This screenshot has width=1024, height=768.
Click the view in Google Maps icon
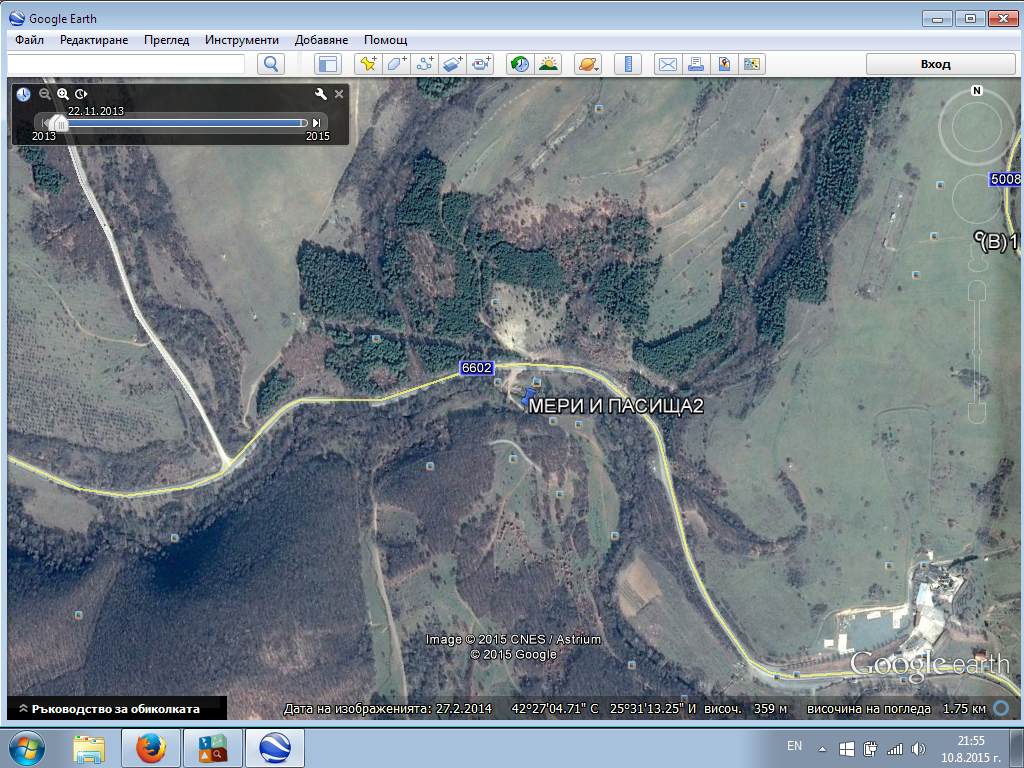click(752, 64)
